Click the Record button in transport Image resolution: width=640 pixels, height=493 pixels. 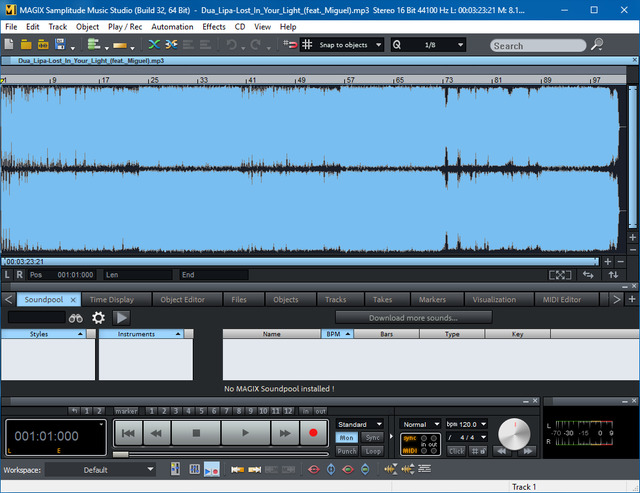tap(313, 433)
